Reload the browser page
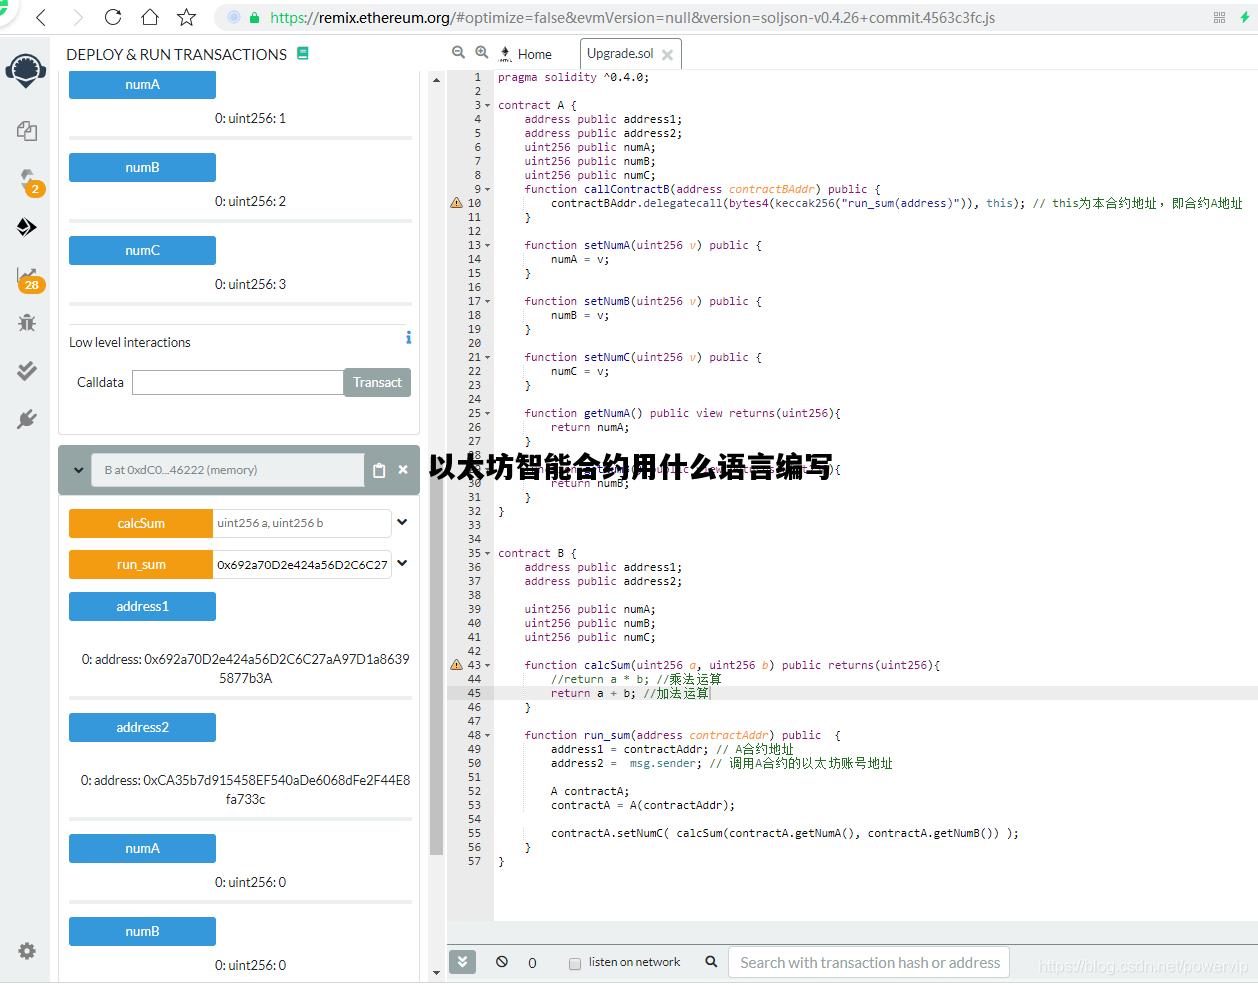 pyautogui.click(x=113, y=17)
